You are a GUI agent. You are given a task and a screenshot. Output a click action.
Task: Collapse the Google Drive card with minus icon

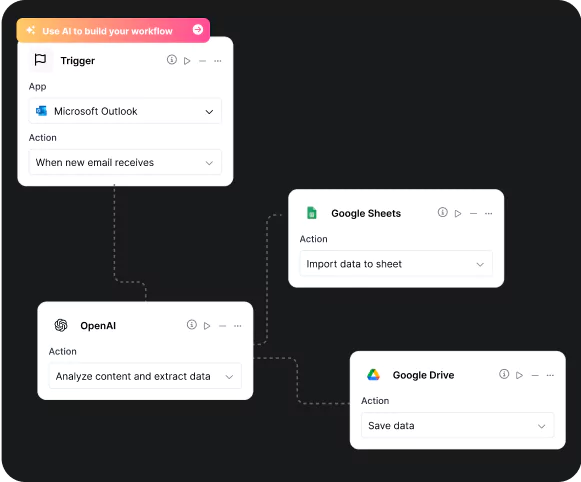pyautogui.click(x=535, y=375)
